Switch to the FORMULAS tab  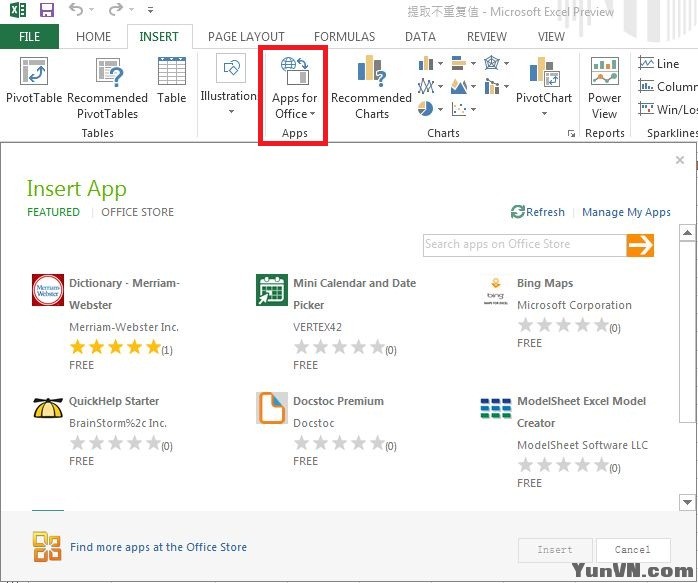[x=344, y=36]
